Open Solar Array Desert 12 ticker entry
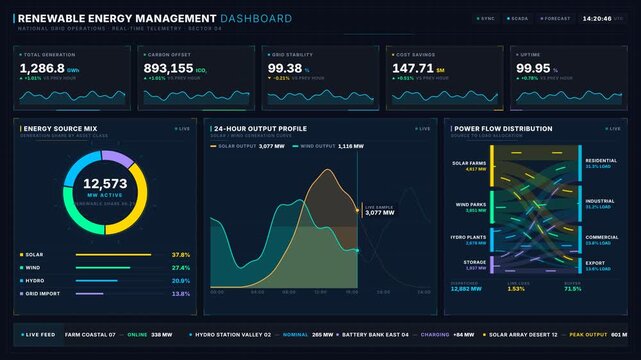 (555, 335)
